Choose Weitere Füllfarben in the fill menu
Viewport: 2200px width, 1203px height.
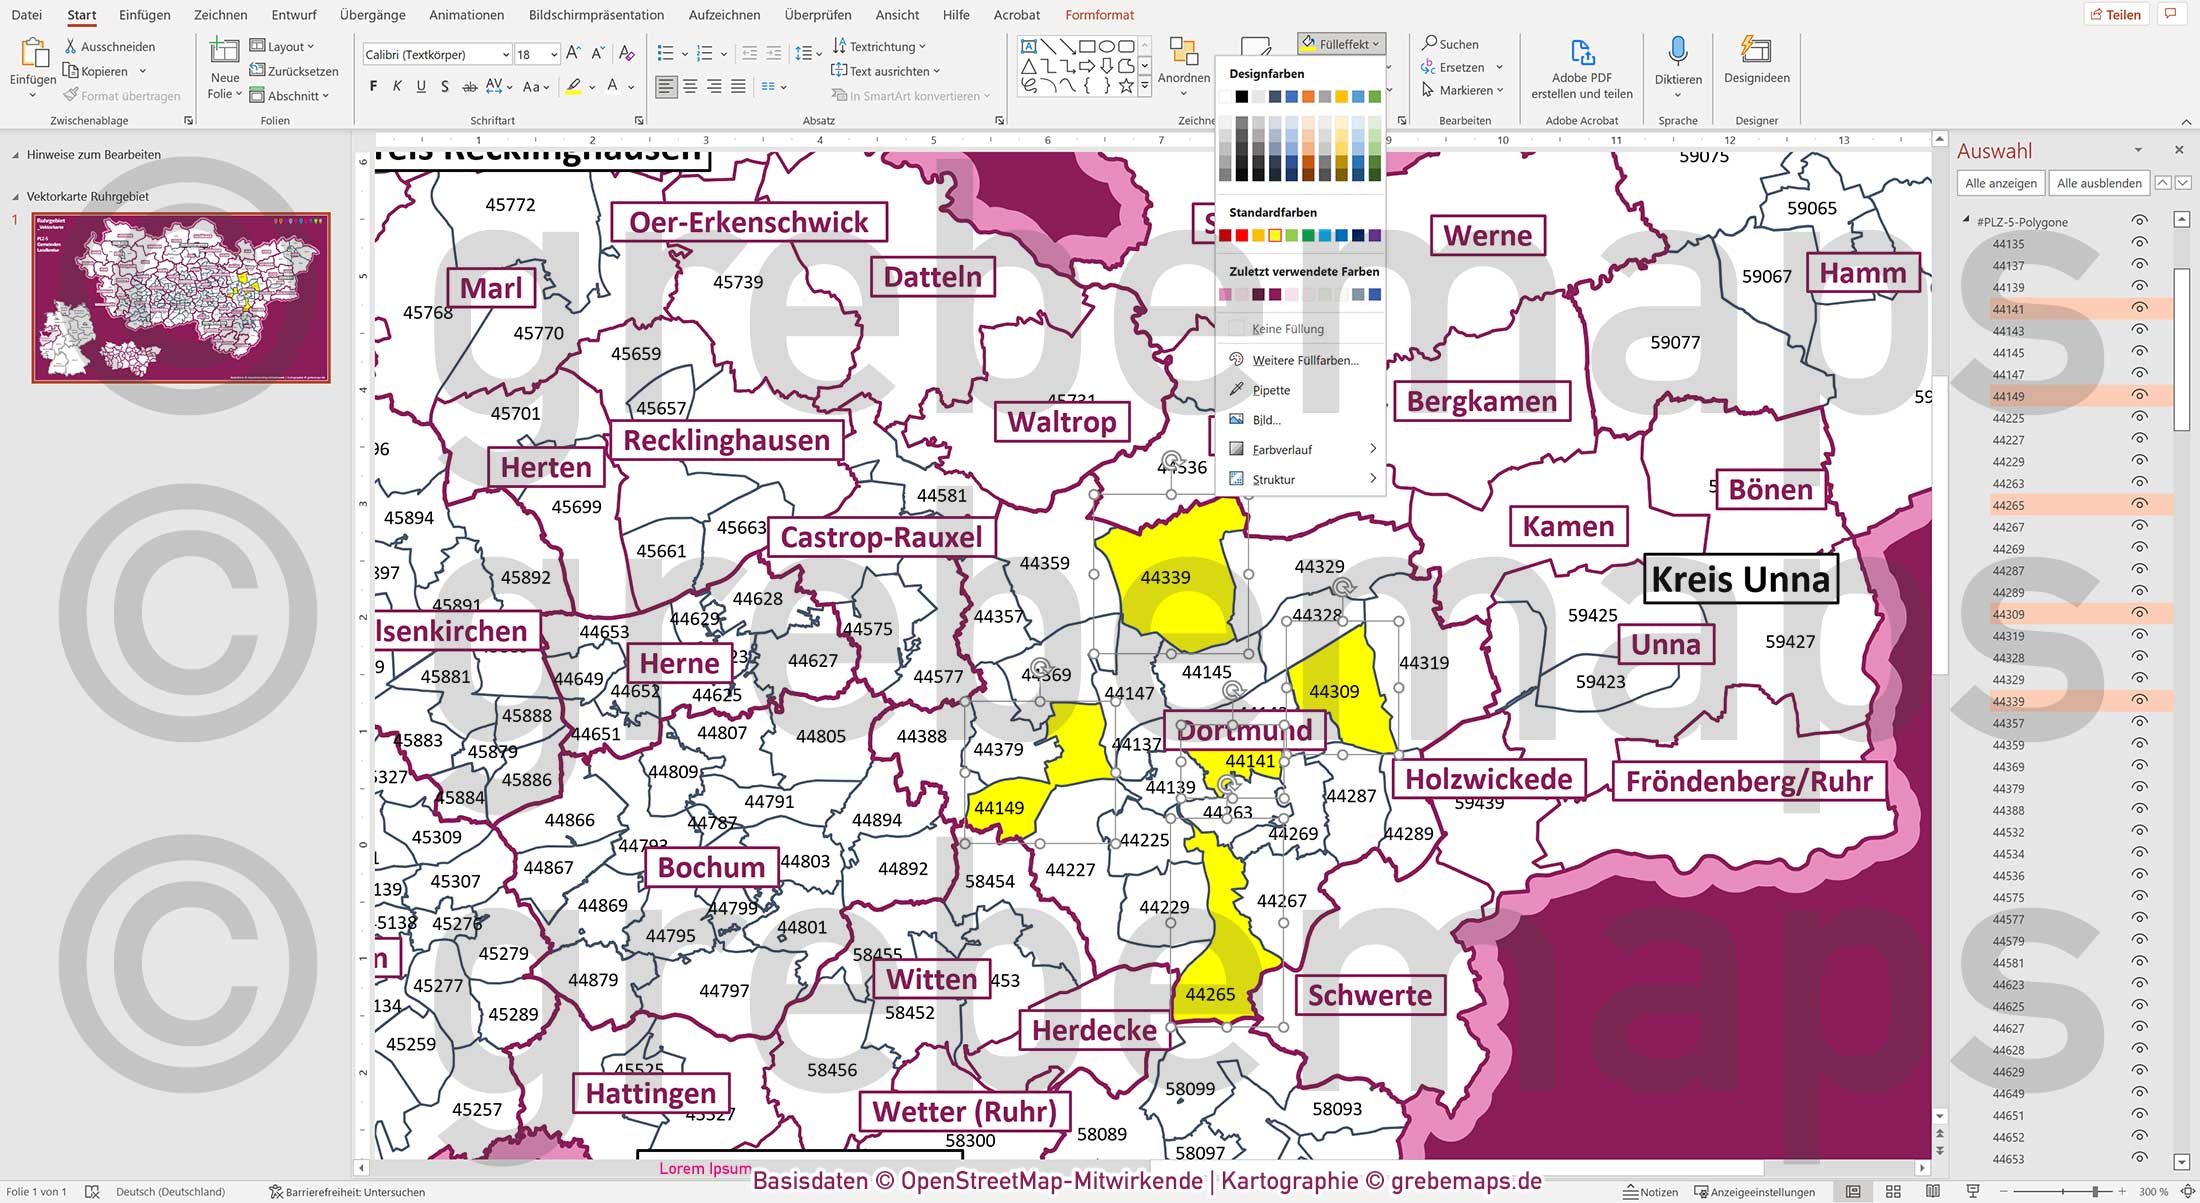[1305, 360]
